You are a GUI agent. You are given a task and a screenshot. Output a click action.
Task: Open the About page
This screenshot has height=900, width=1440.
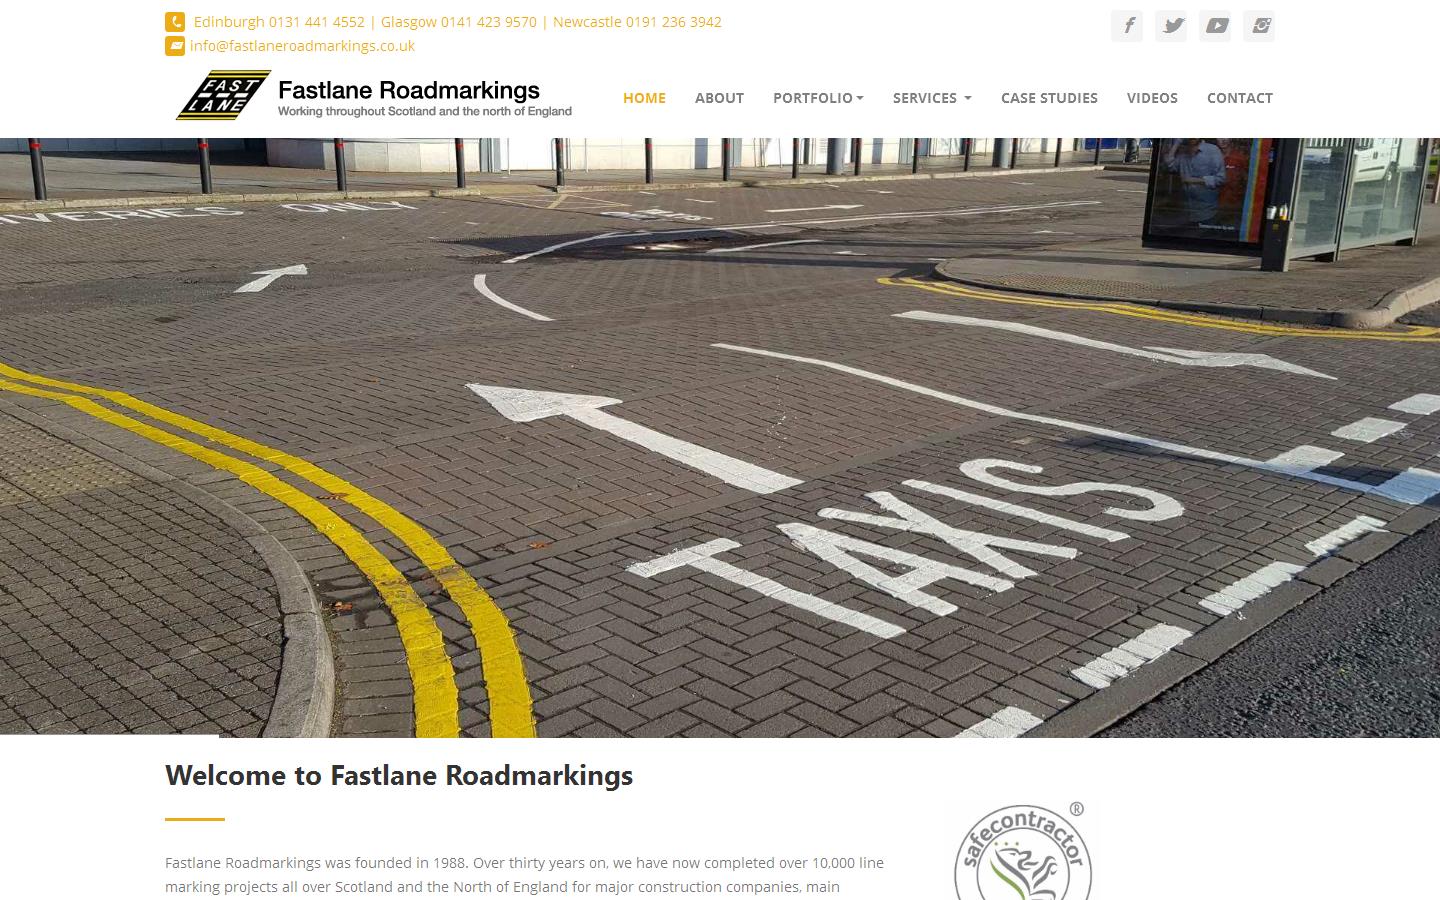coord(719,97)
